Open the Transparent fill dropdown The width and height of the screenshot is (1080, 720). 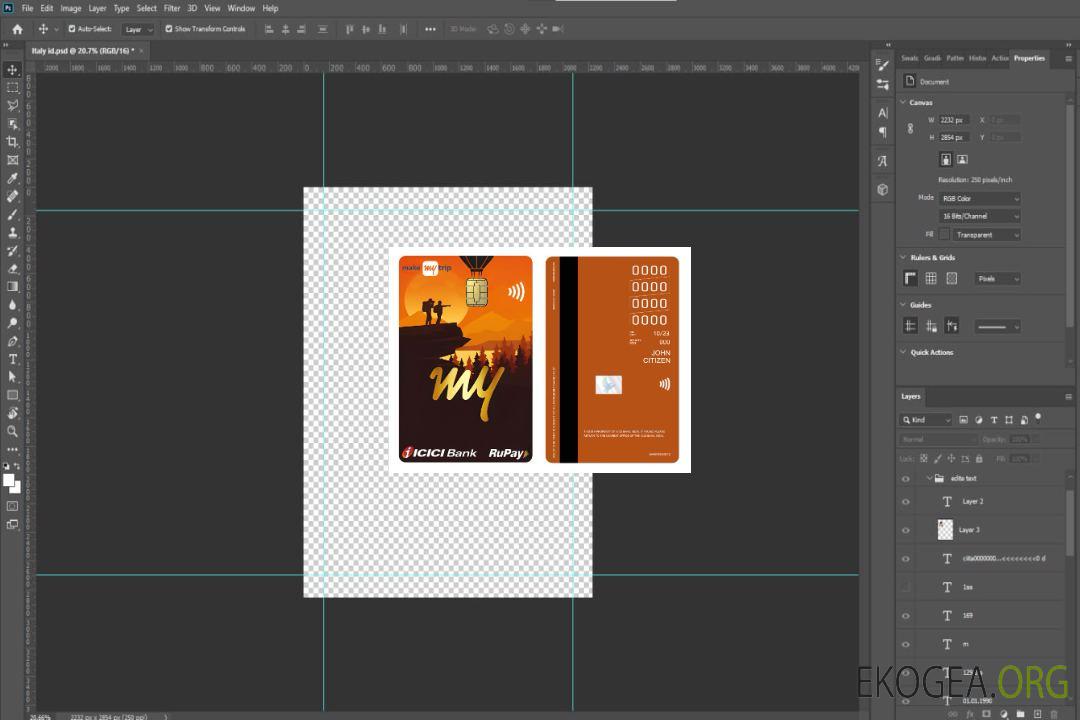point(986,234)
